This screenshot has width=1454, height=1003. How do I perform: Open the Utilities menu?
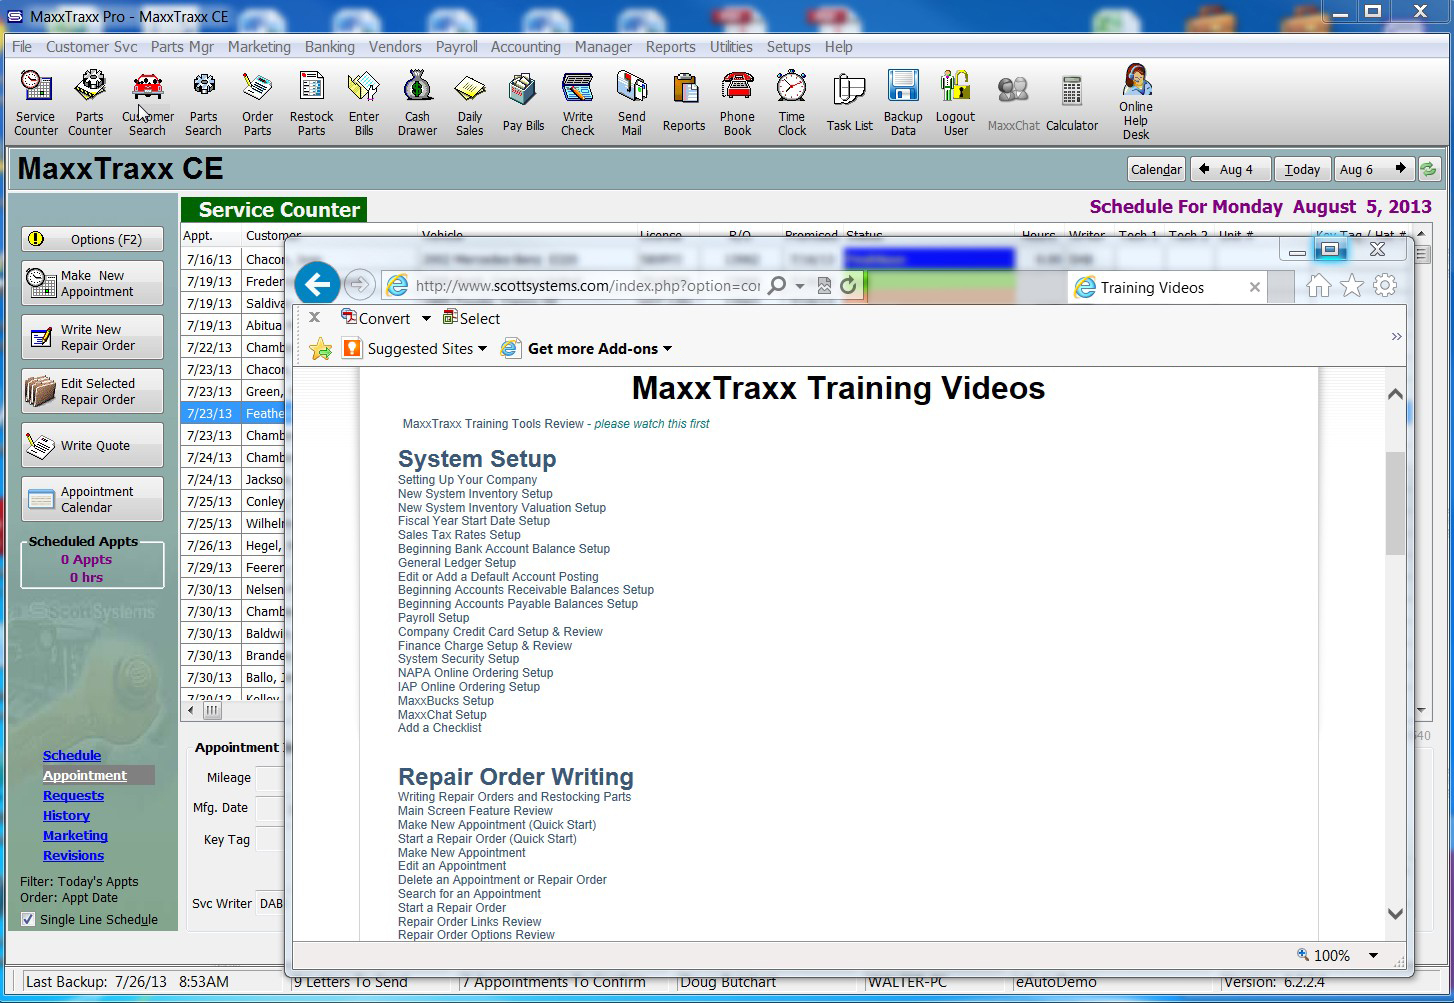731,47
